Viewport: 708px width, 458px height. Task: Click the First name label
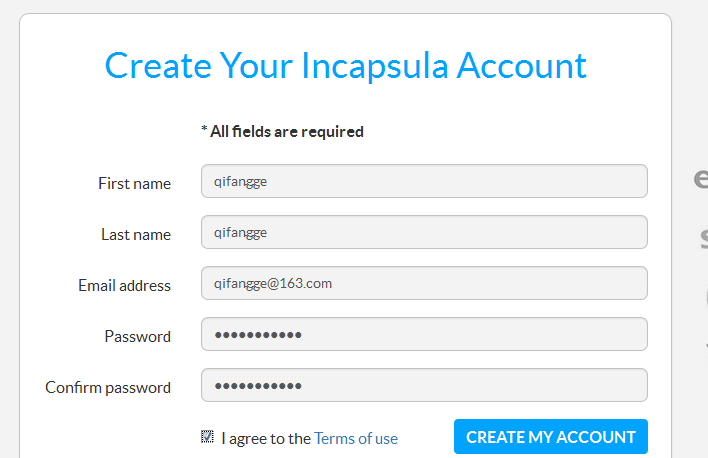click(x=135, y=184)
